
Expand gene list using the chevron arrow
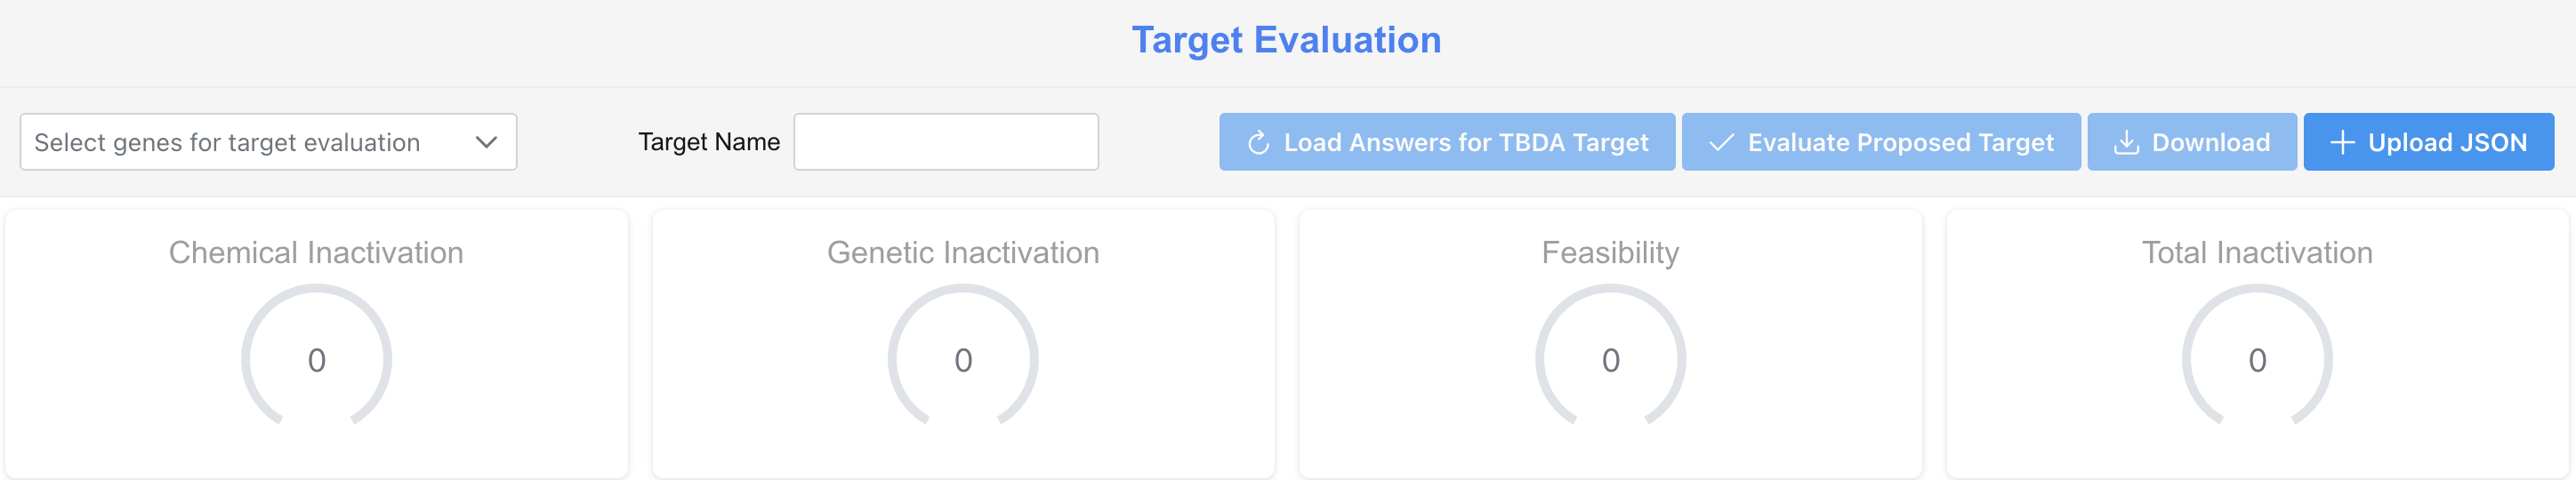tap(487, 142)
